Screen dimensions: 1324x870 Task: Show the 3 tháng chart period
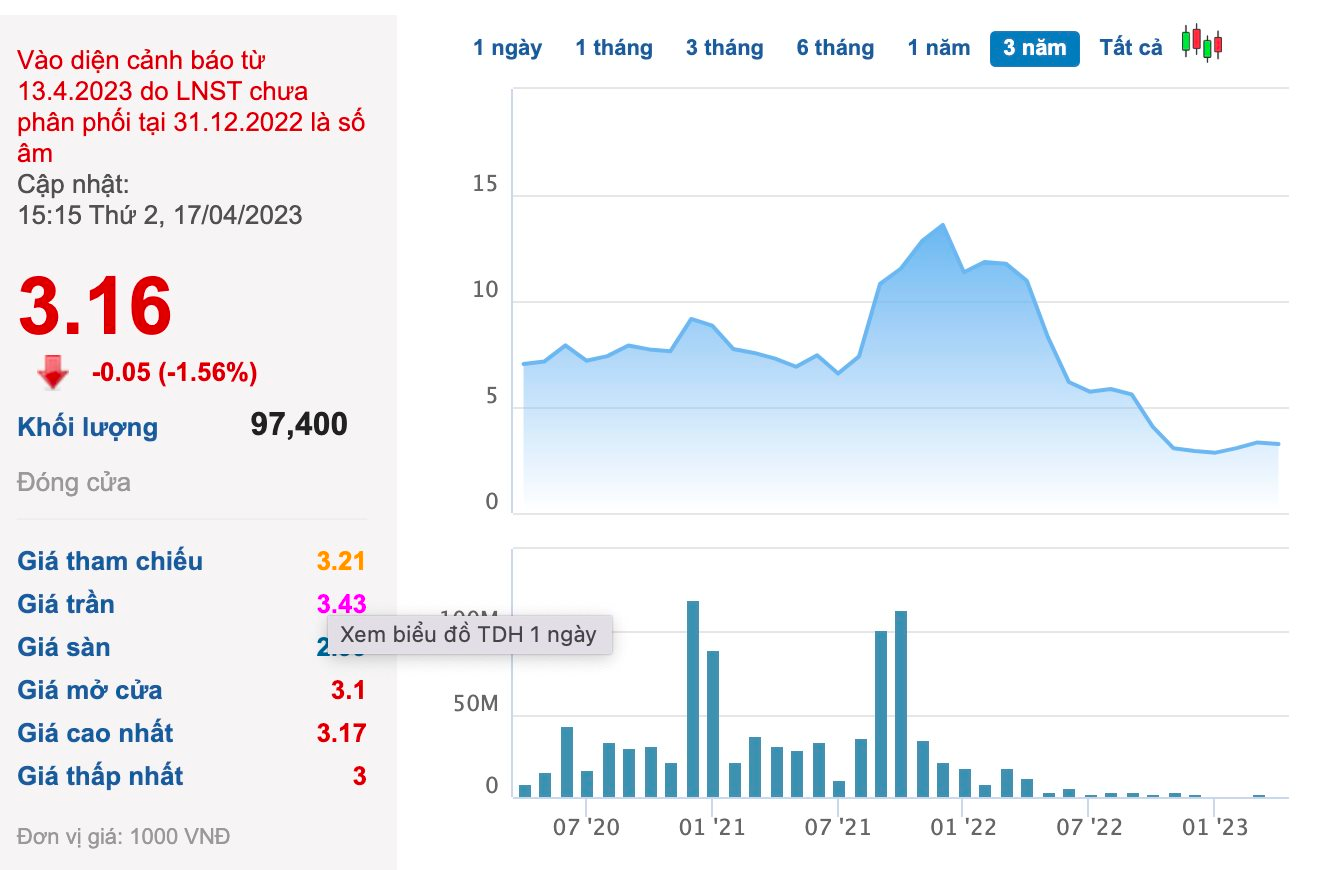click(x=724, y=48)
